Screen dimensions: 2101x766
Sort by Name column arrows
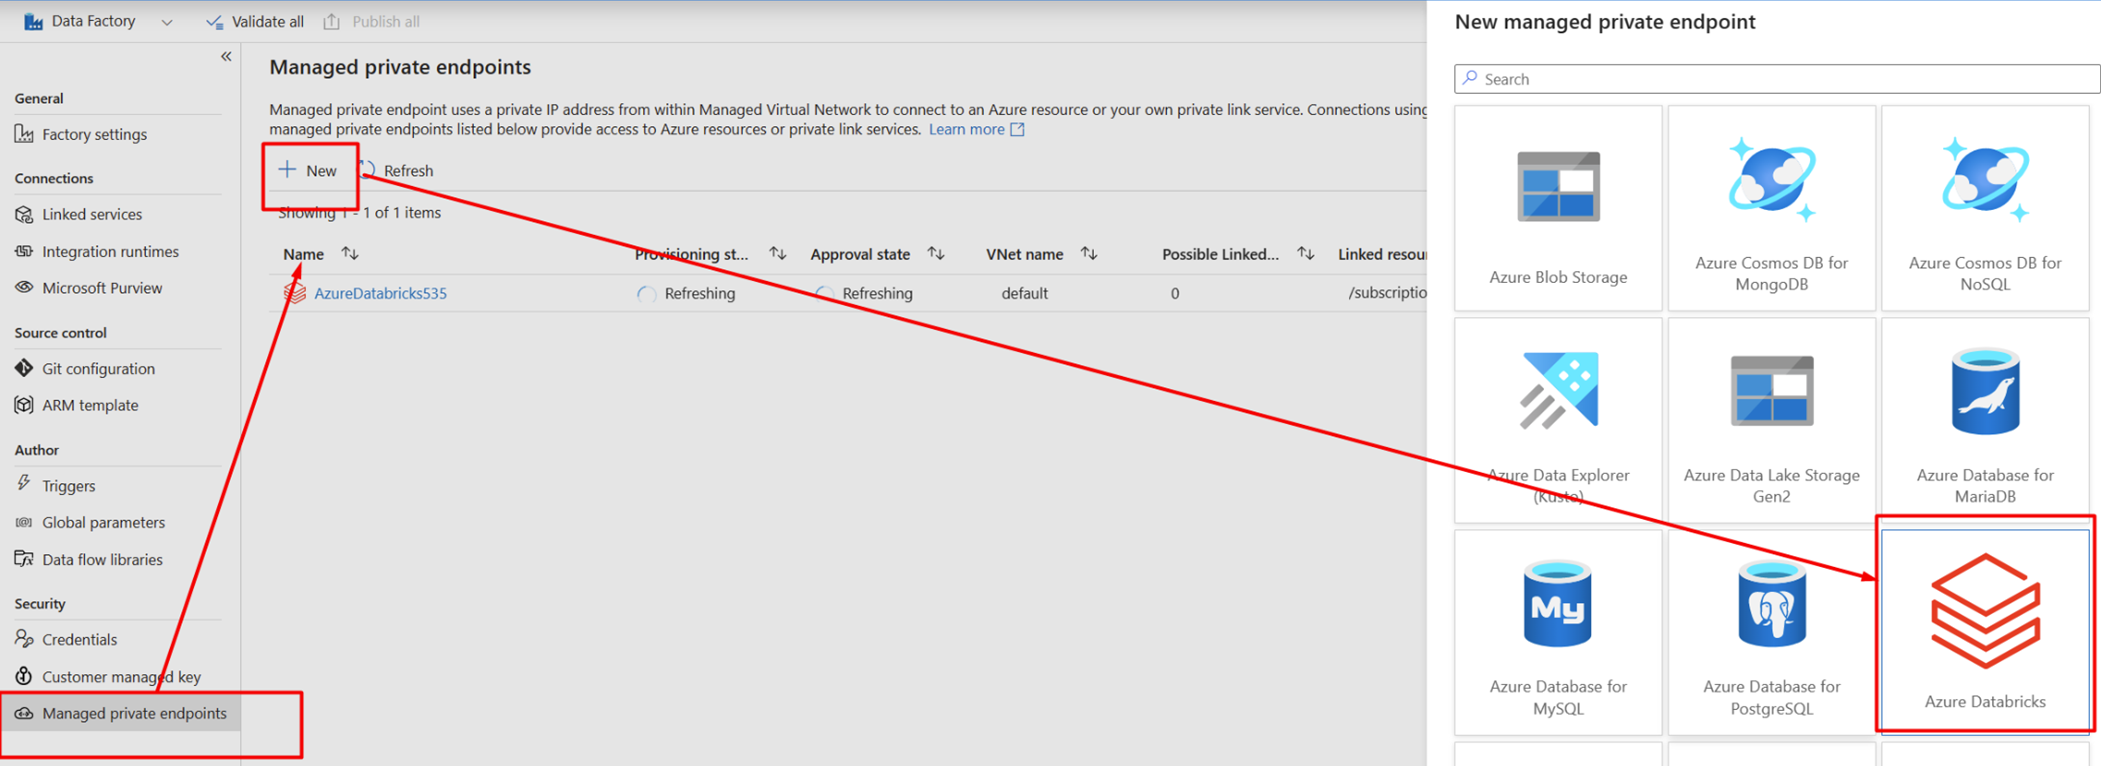(350, 254)
